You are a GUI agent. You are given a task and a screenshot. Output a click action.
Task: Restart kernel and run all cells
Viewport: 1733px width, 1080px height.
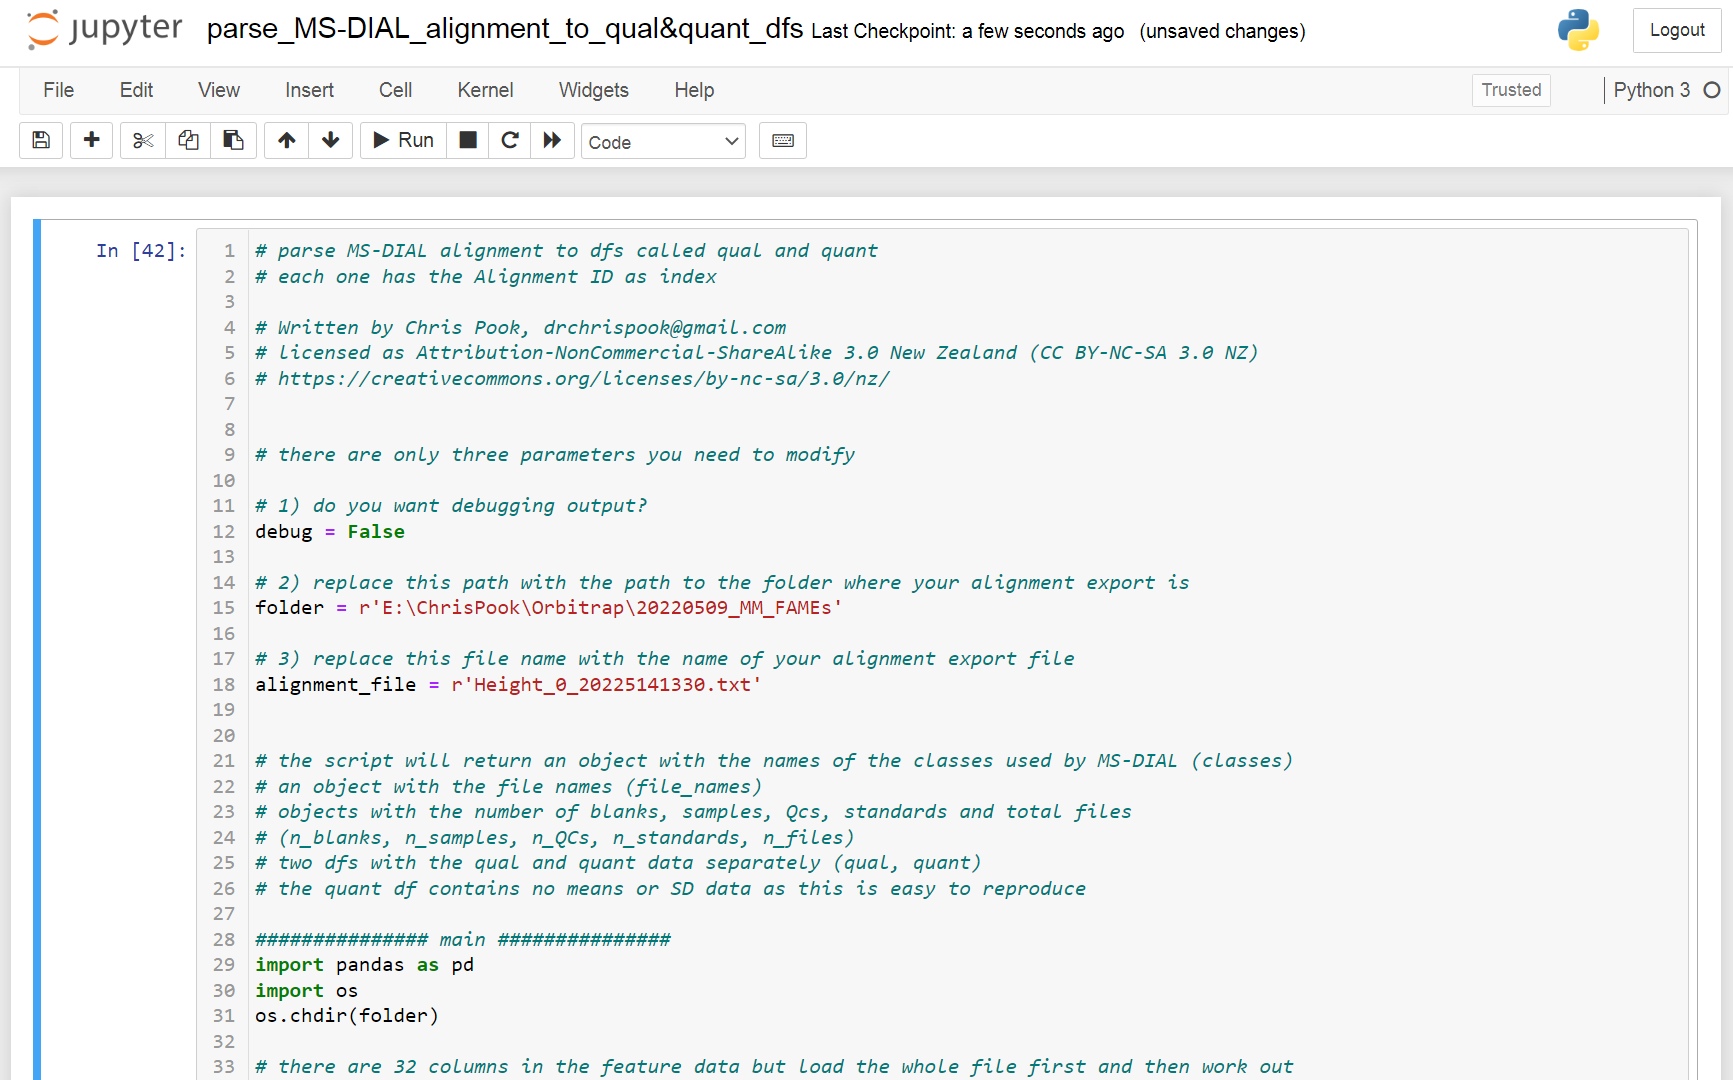552,140
